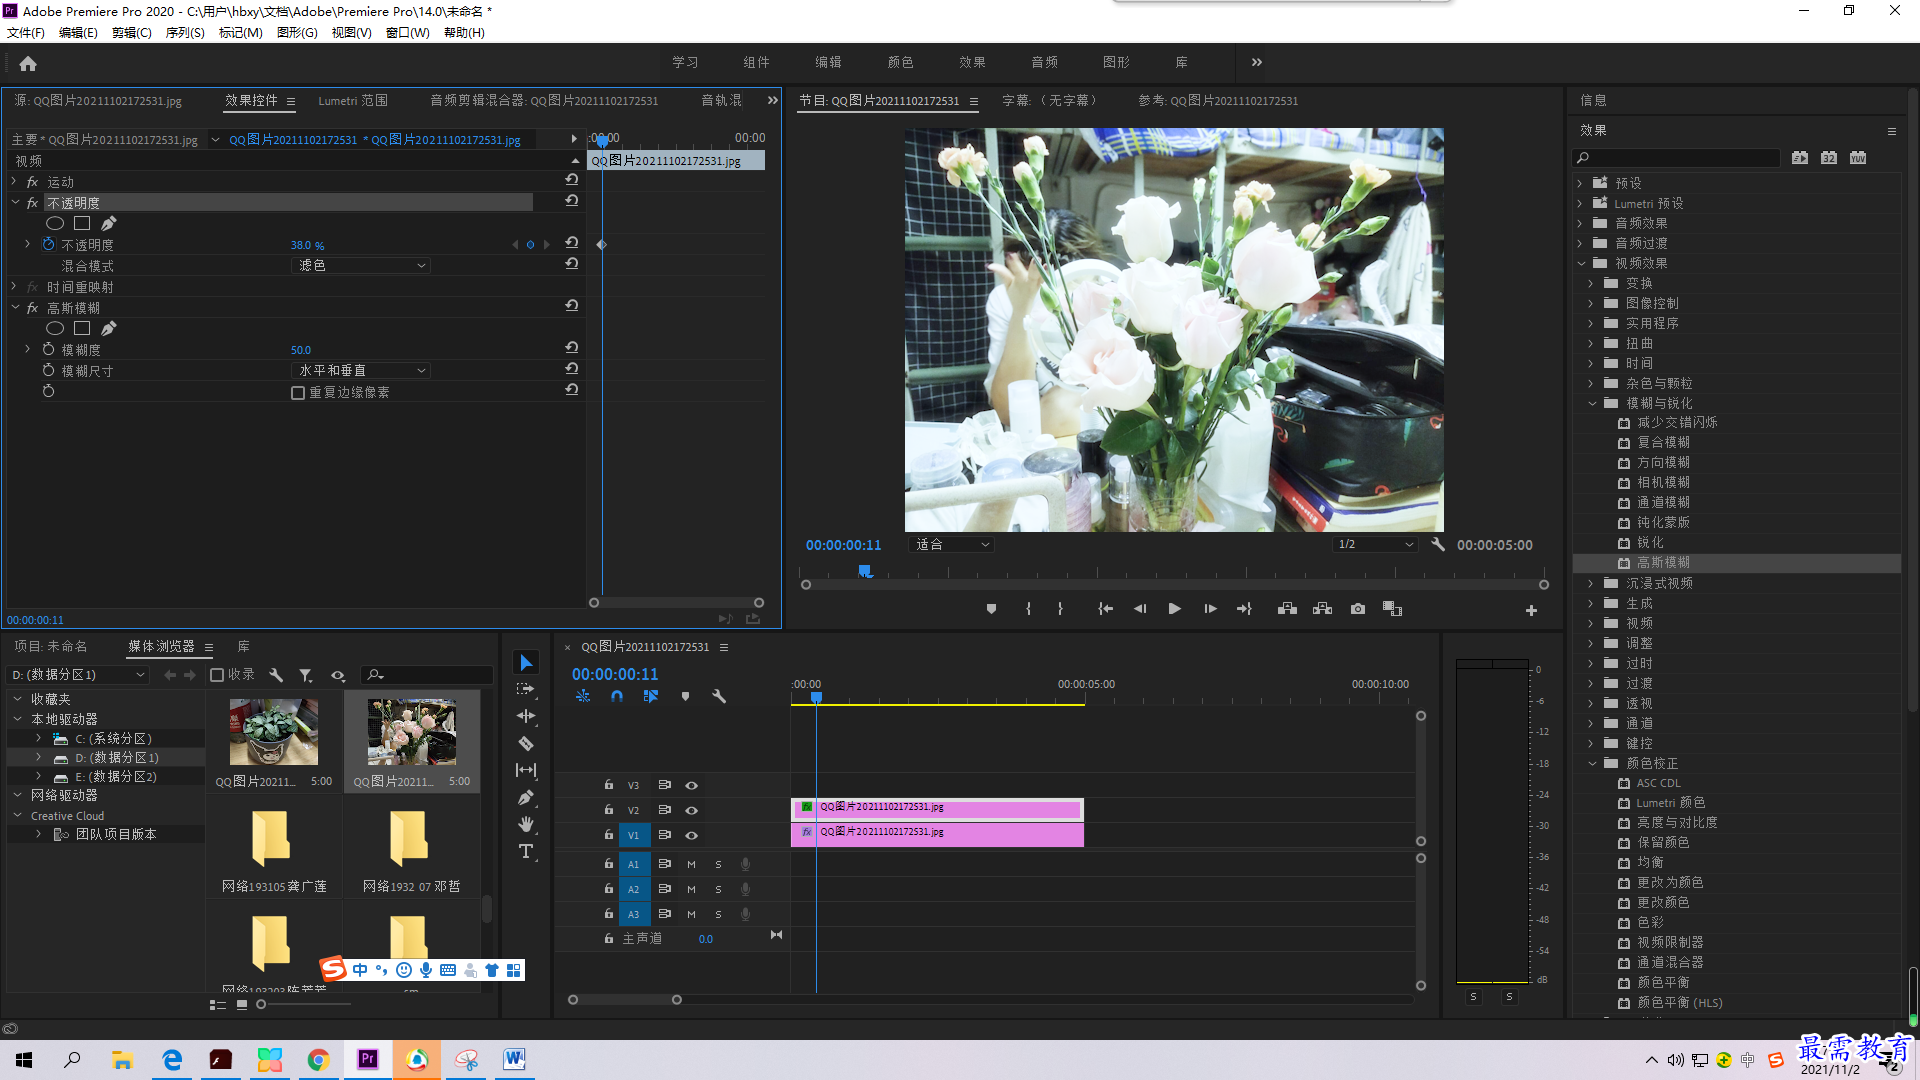Toggle lock on track V1
The height and width of the screenshot is (1080, 1920).
coord(608,835)
